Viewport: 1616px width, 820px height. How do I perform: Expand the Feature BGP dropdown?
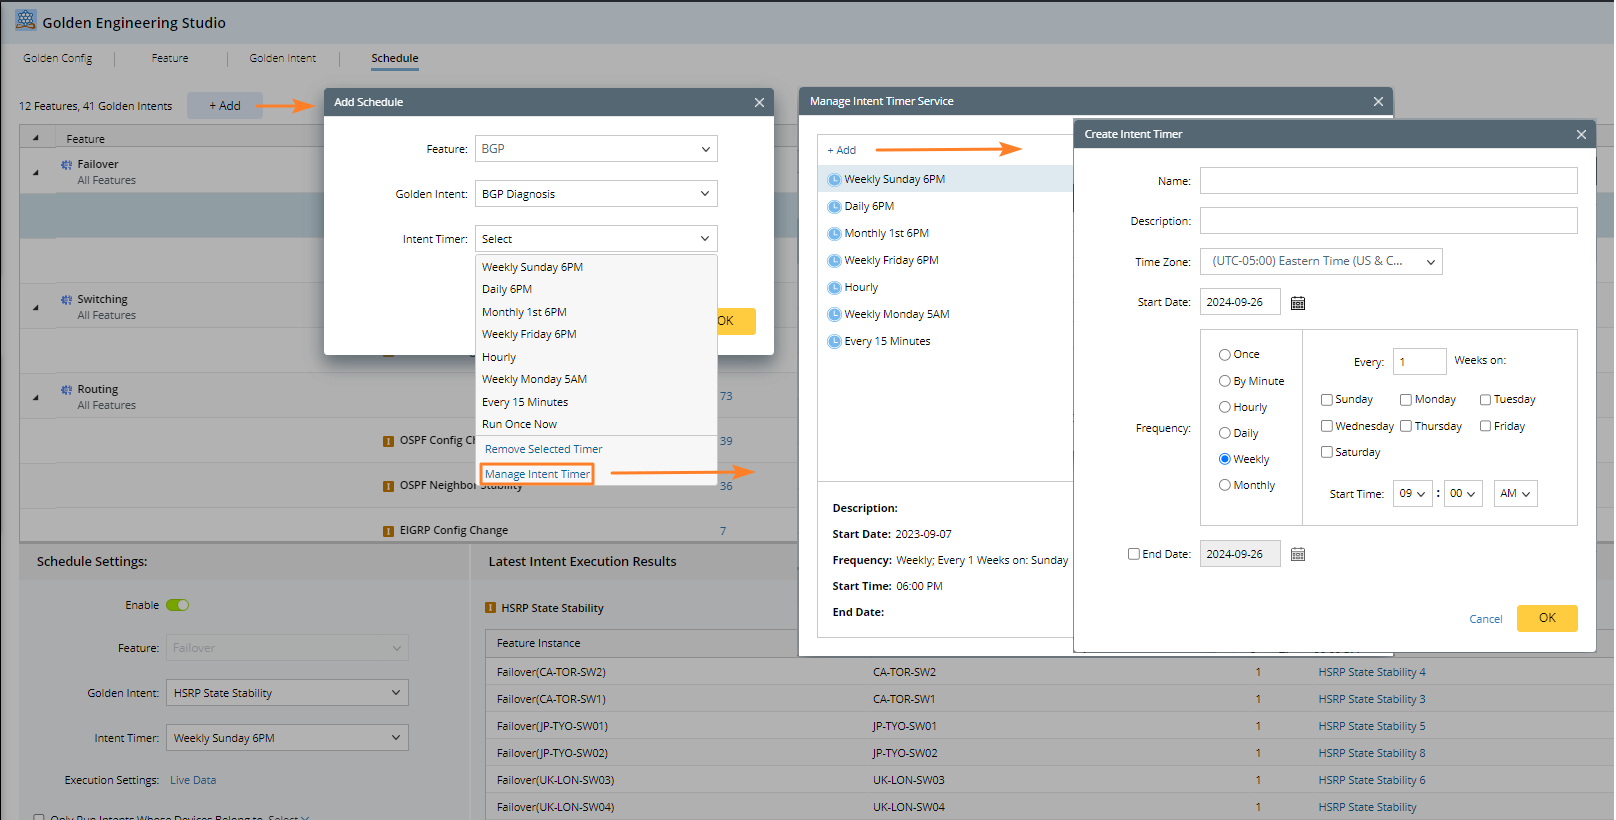596,149
